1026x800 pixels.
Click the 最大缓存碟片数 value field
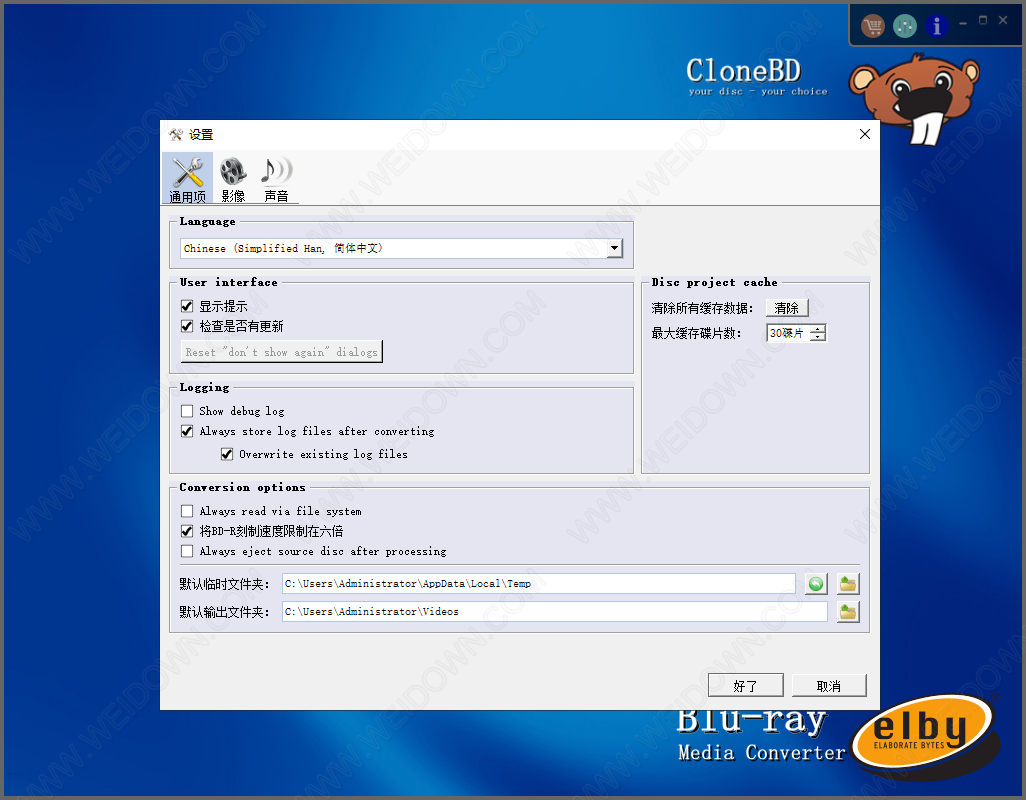pyautogui.click(x=788, y=333)
